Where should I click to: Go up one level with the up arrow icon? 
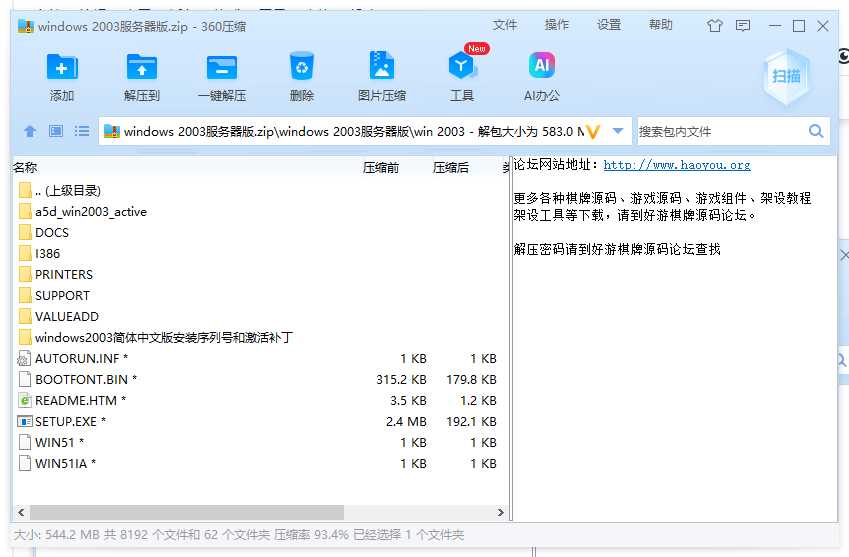point(30,131)
